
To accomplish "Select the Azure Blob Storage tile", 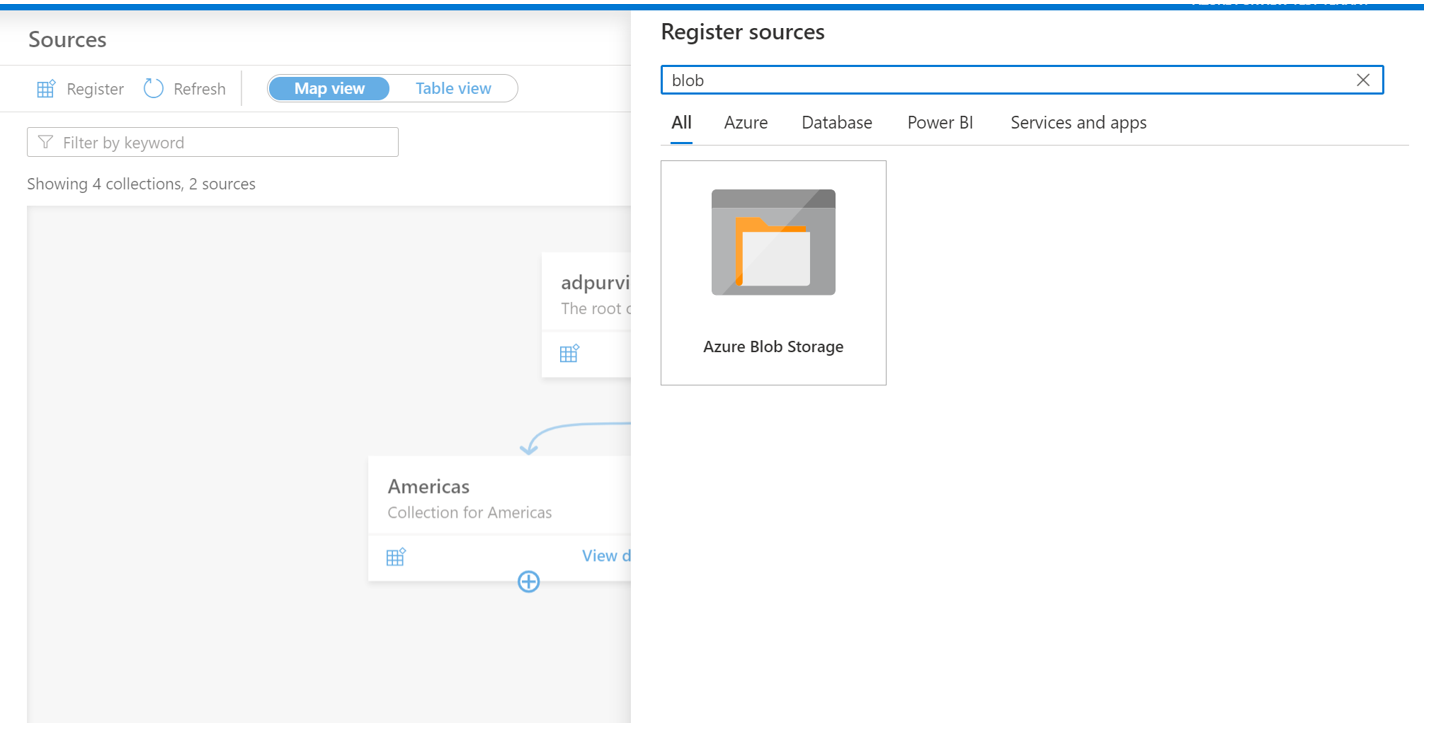I will 773,272.
